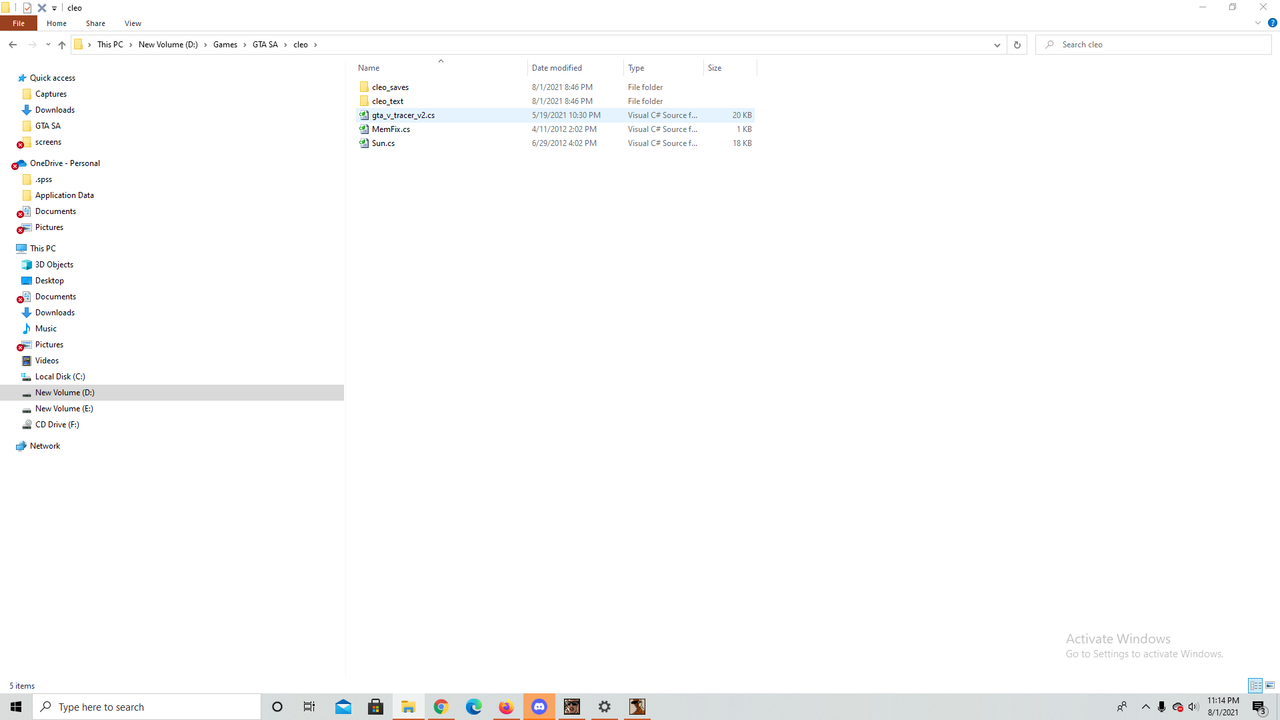Open Captures under Quick access
The width and height of the screenshot is (1280, 720).
point(51,94)
